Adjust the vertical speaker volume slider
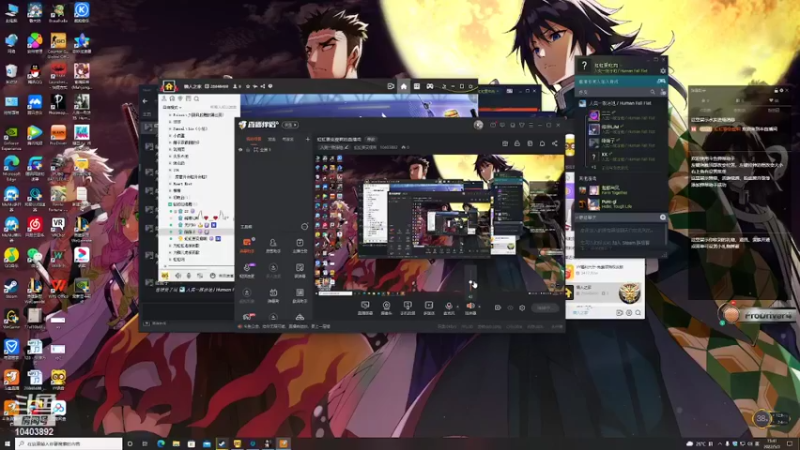The image size is (800, 450). click(x=470, y=282)
